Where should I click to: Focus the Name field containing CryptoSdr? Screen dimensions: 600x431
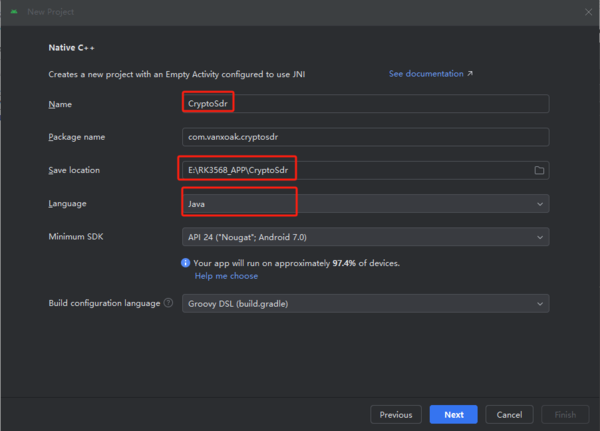click(x=364, y=104)
